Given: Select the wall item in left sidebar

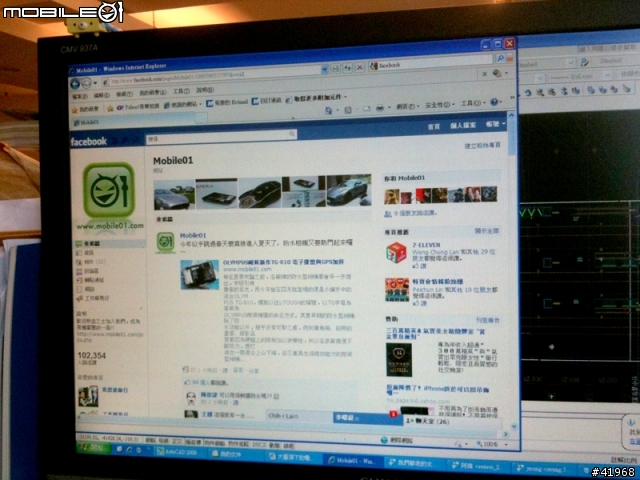Looking at the screenshot, I should tap(110, 244).
